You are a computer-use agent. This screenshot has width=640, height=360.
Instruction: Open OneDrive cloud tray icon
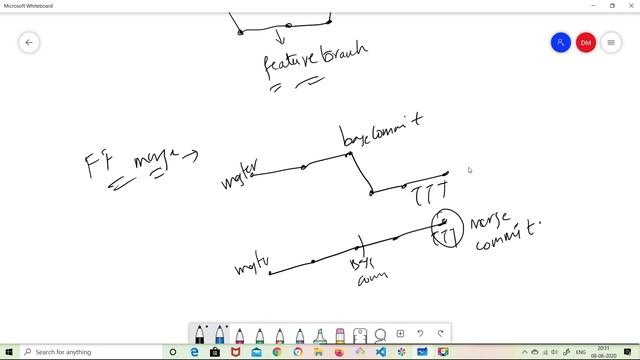pos(534,352)
